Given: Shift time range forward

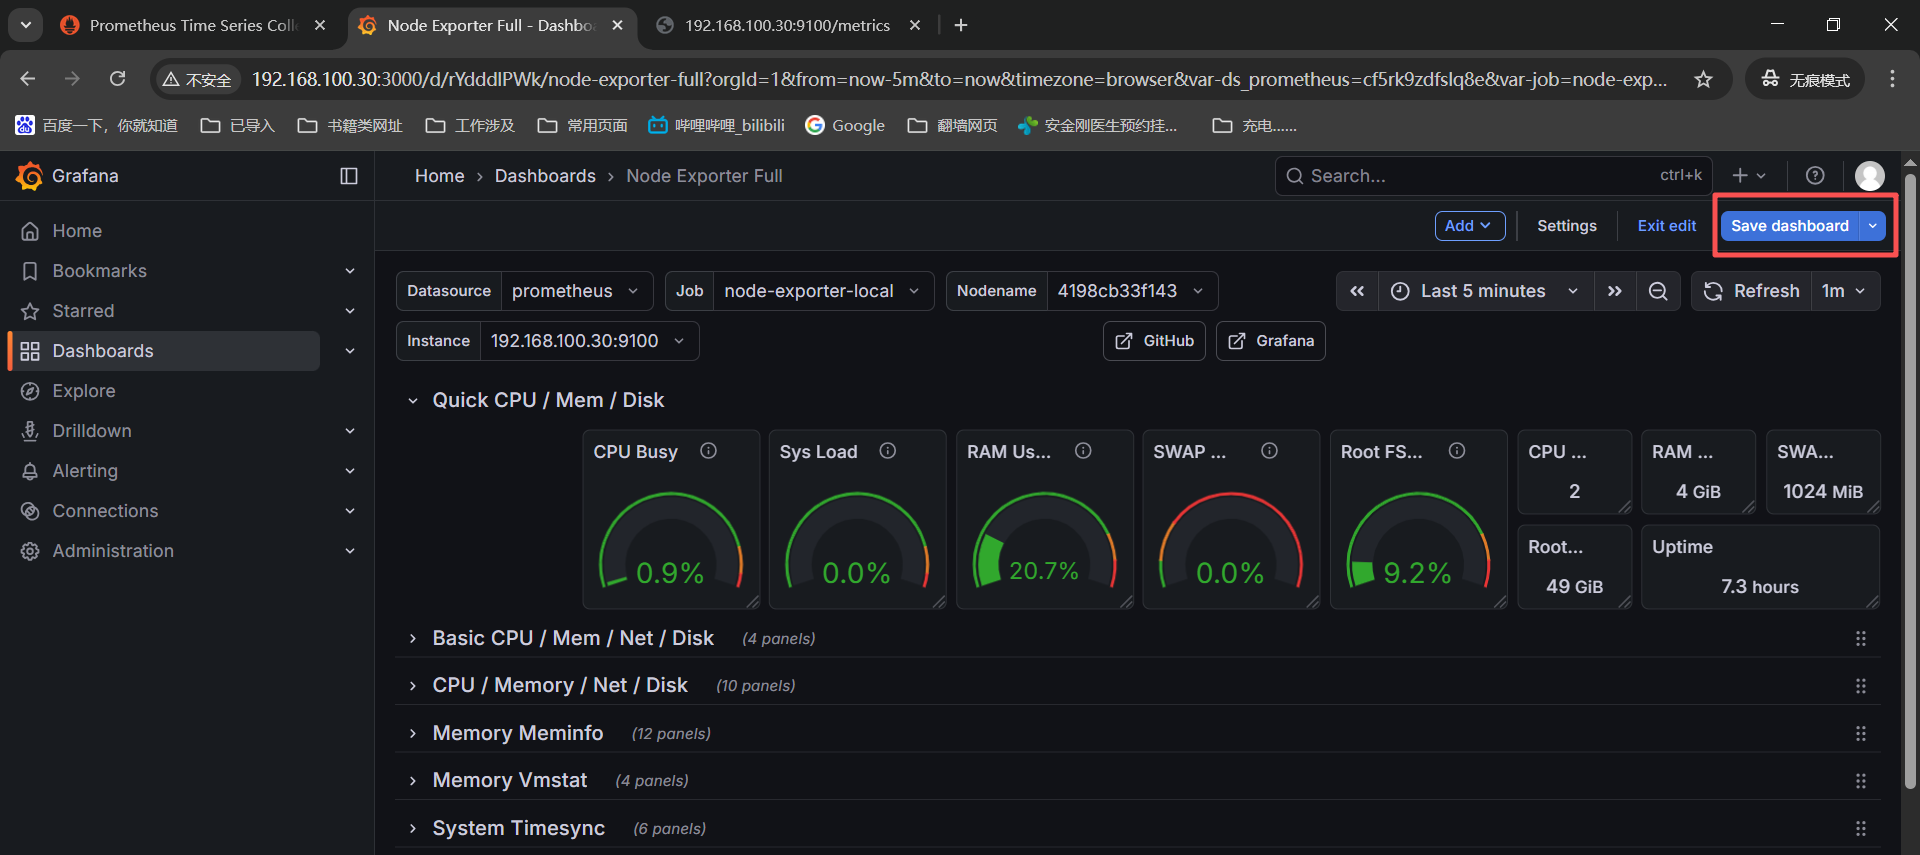Looking at the screenshot, I should coord(1614,291).
